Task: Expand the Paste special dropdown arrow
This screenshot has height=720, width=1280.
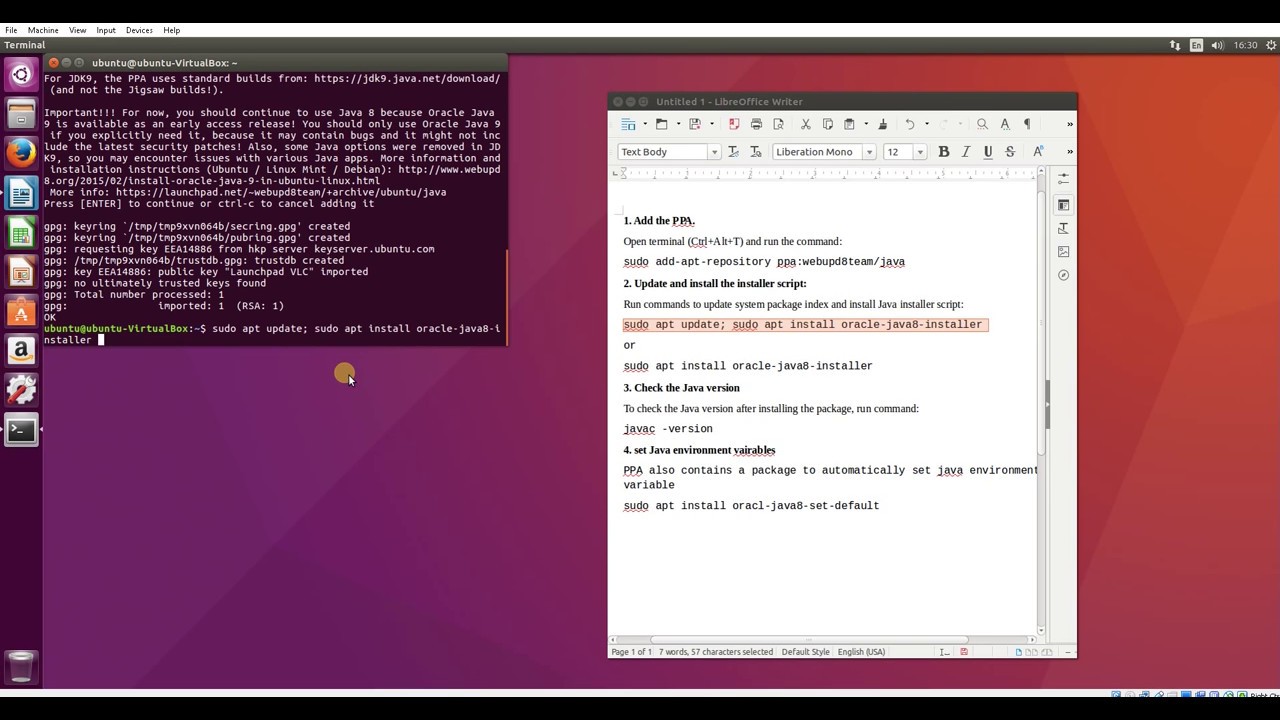Action: point(865,124)
